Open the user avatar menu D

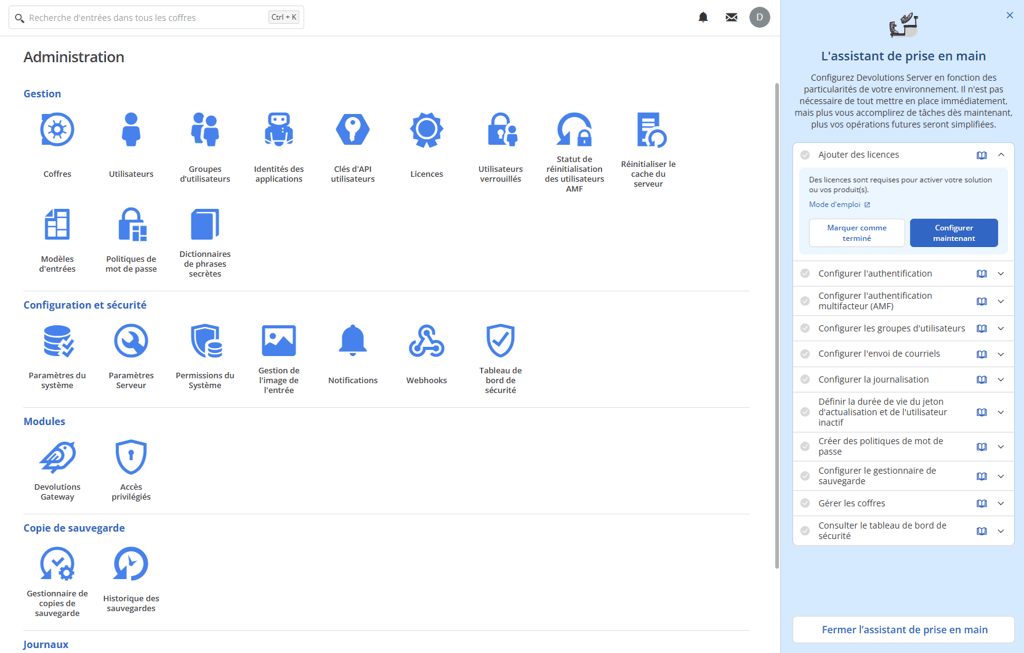click(x=760, y=17)
